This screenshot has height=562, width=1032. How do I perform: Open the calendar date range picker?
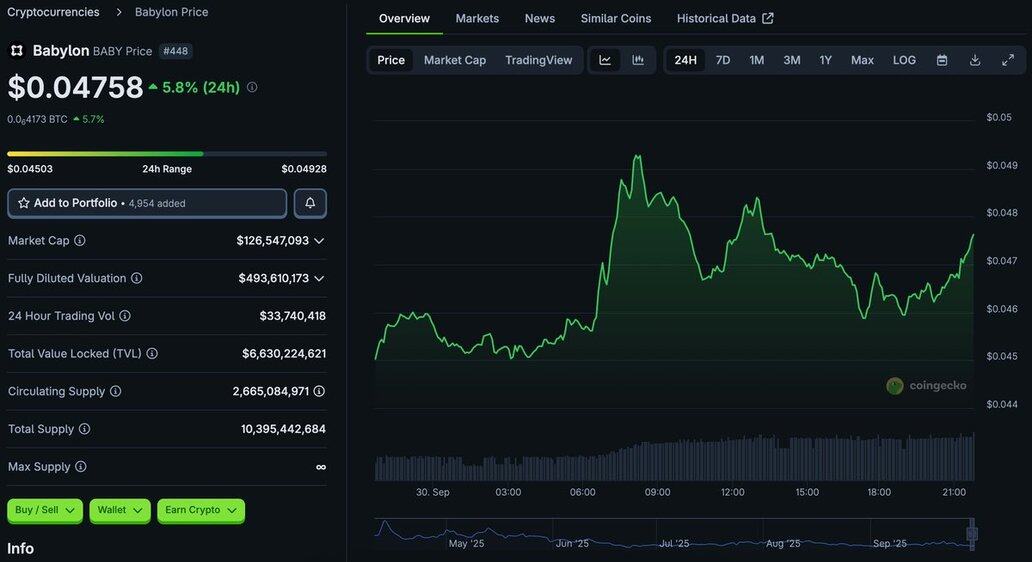tap(942, 60)
